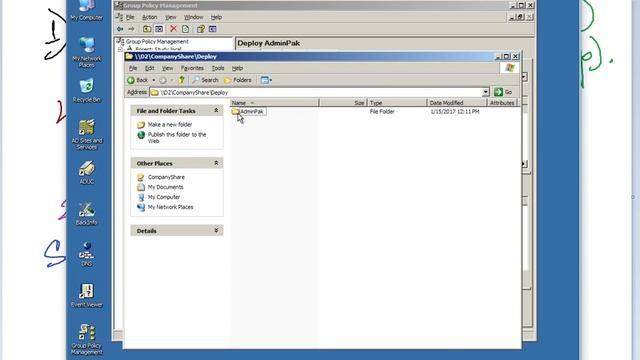Open Action menu in Group Policy Management
640x360 pixels.
click(x=149, y=17)
